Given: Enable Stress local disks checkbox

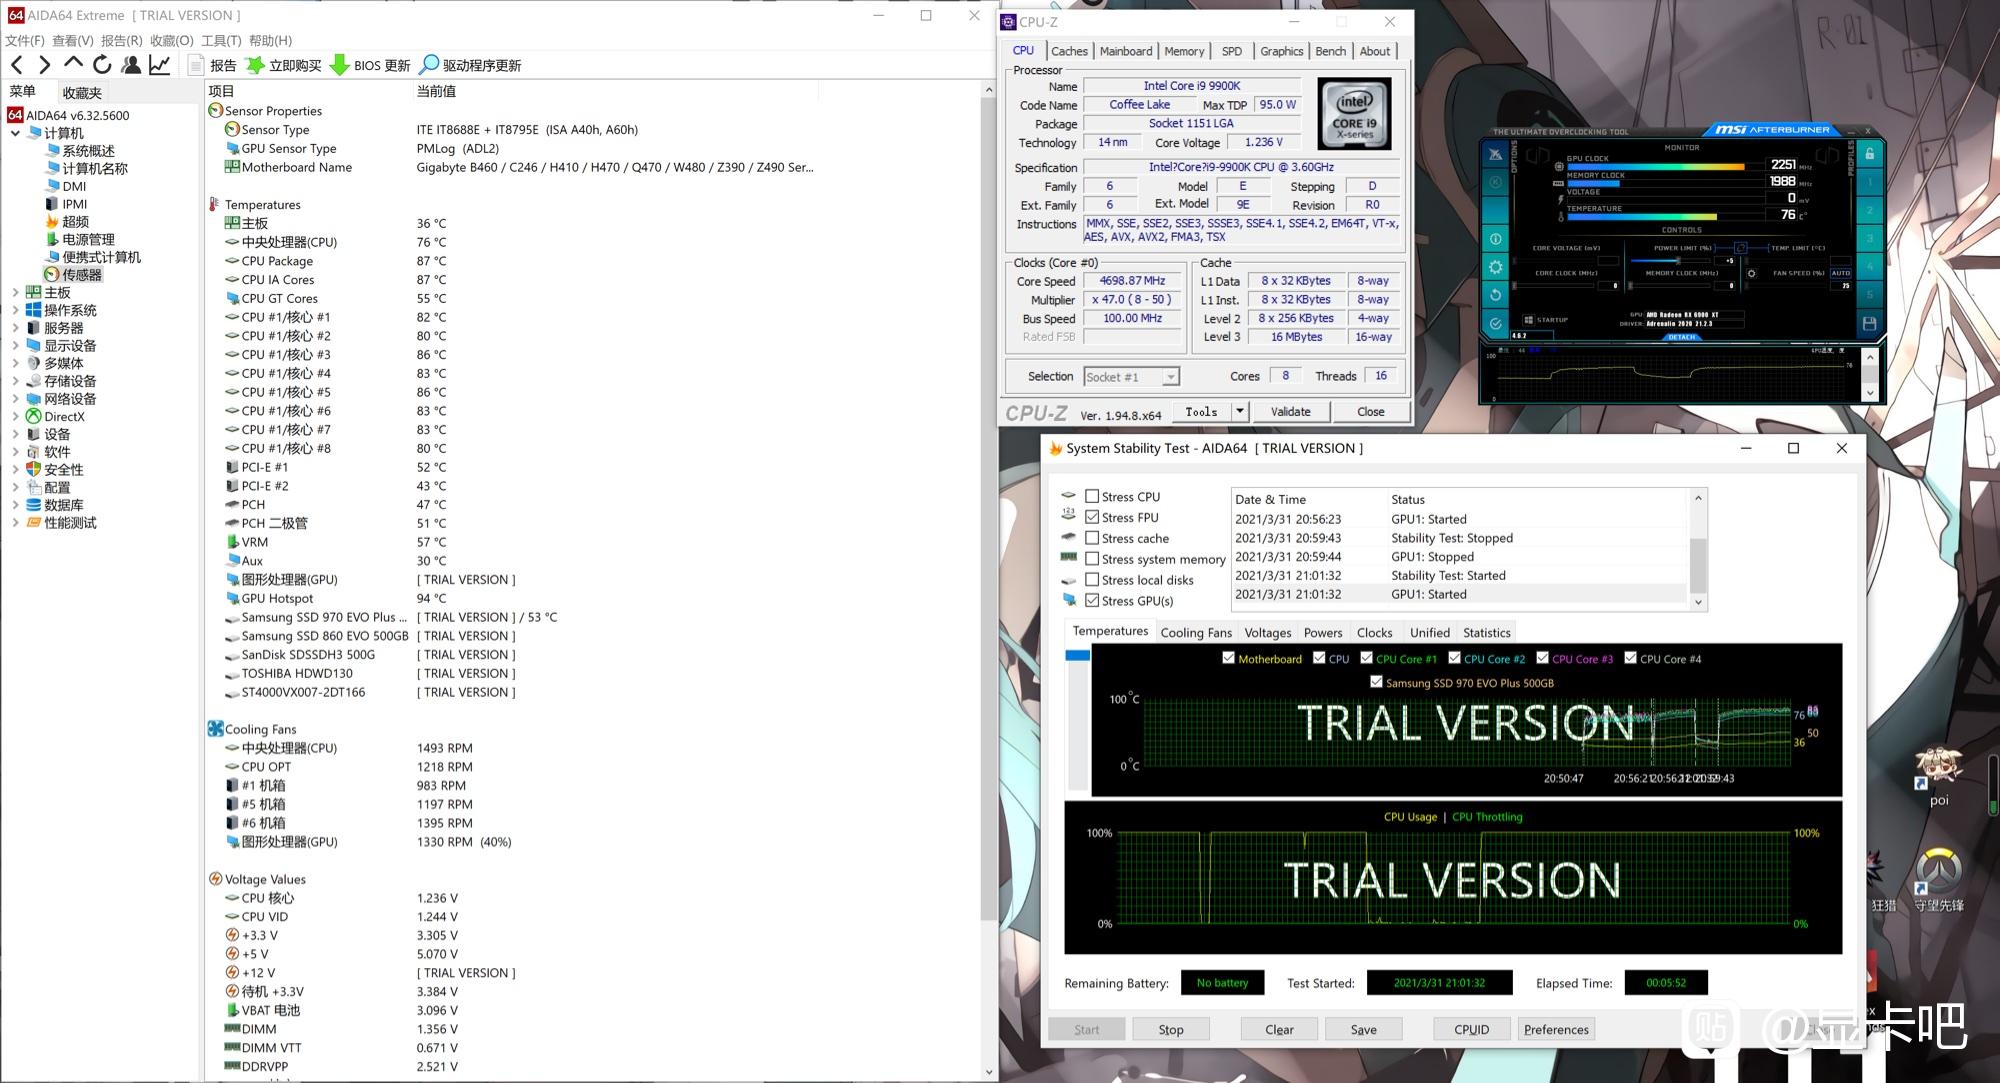Looking at the screenshot, I should pos(1092,580).
